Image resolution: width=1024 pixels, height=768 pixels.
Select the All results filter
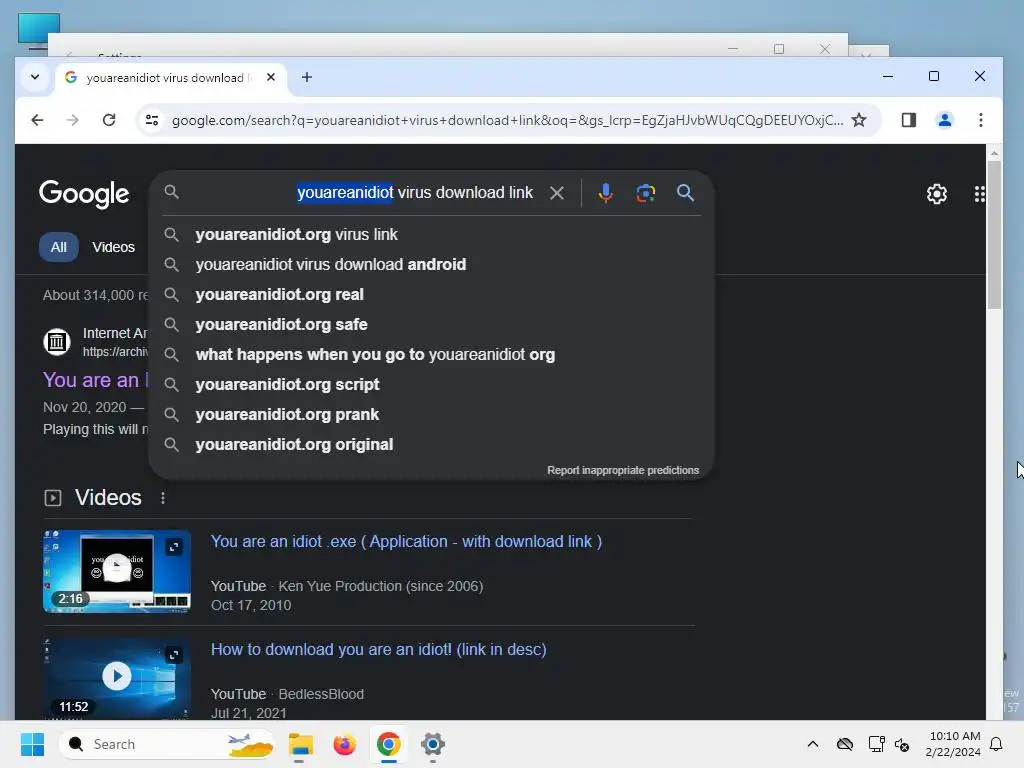pos(59,247)
